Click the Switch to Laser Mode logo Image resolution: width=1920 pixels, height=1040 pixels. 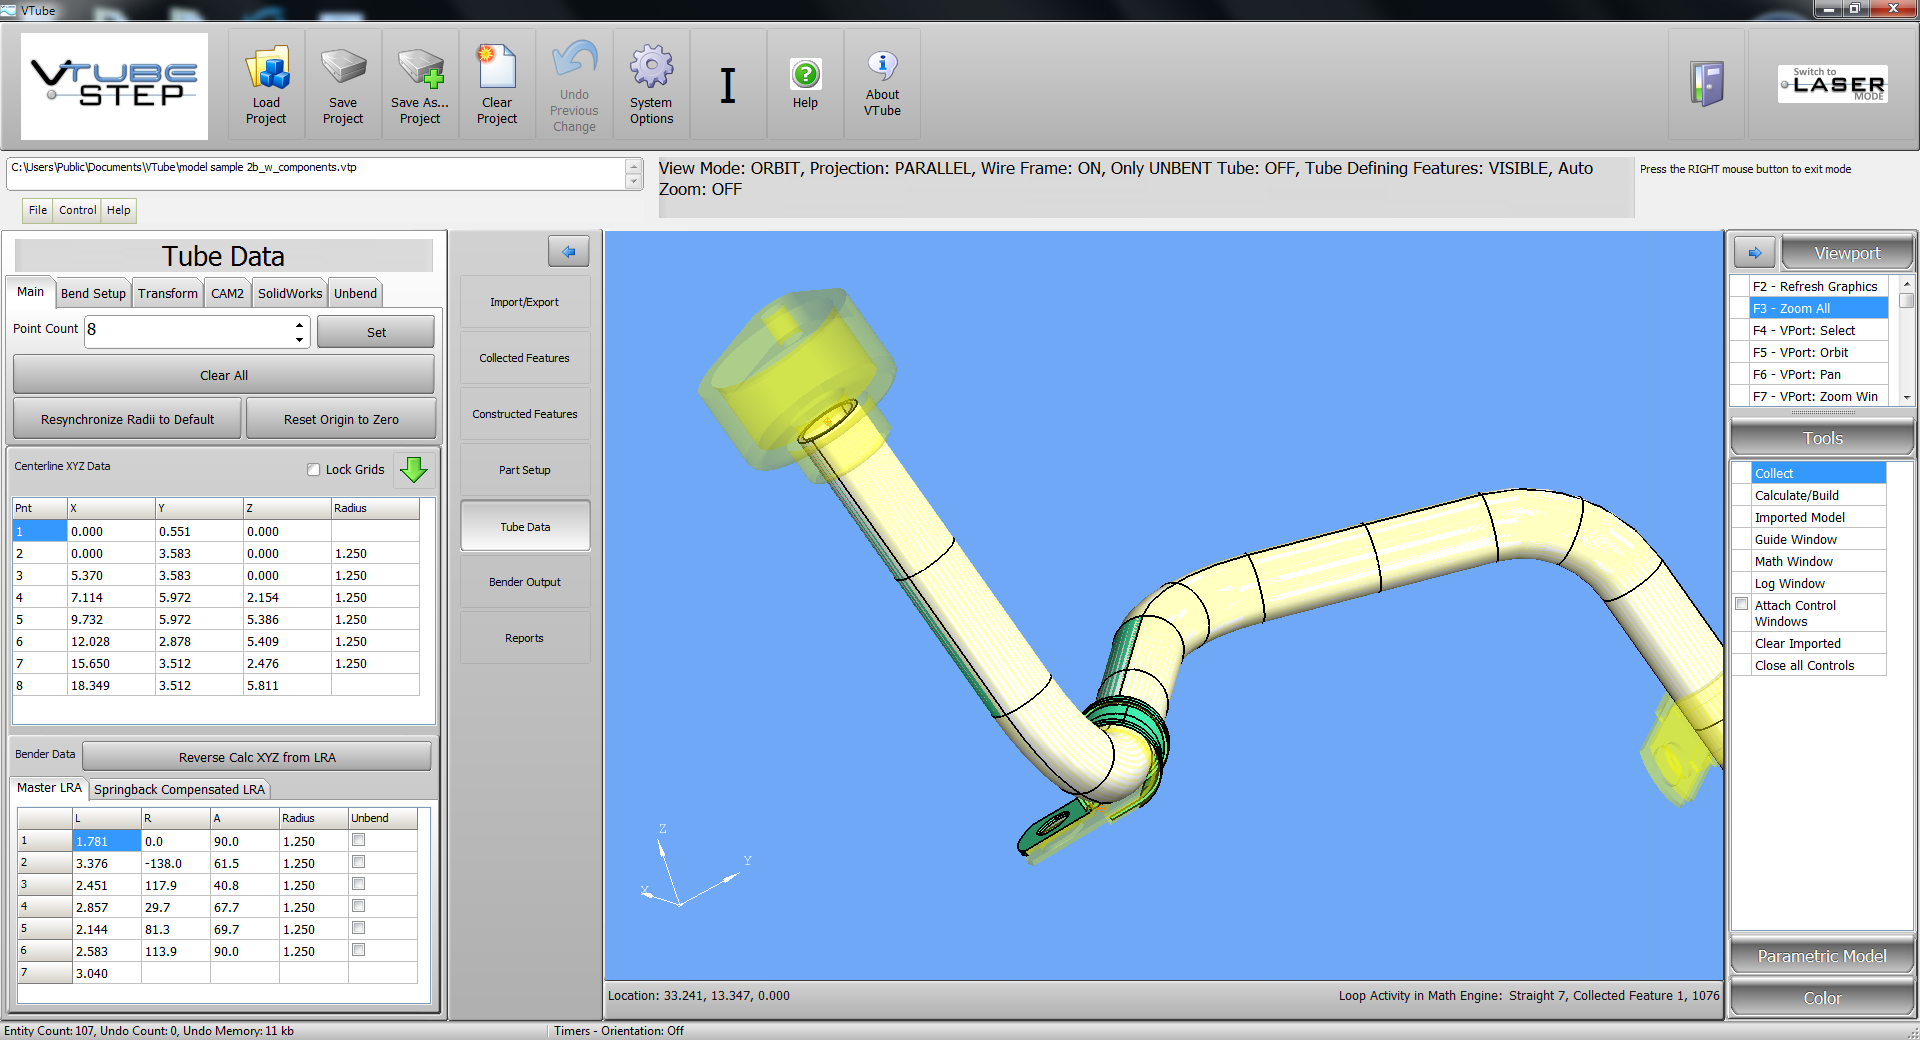pyautogui.click(x=1832, y=84)
